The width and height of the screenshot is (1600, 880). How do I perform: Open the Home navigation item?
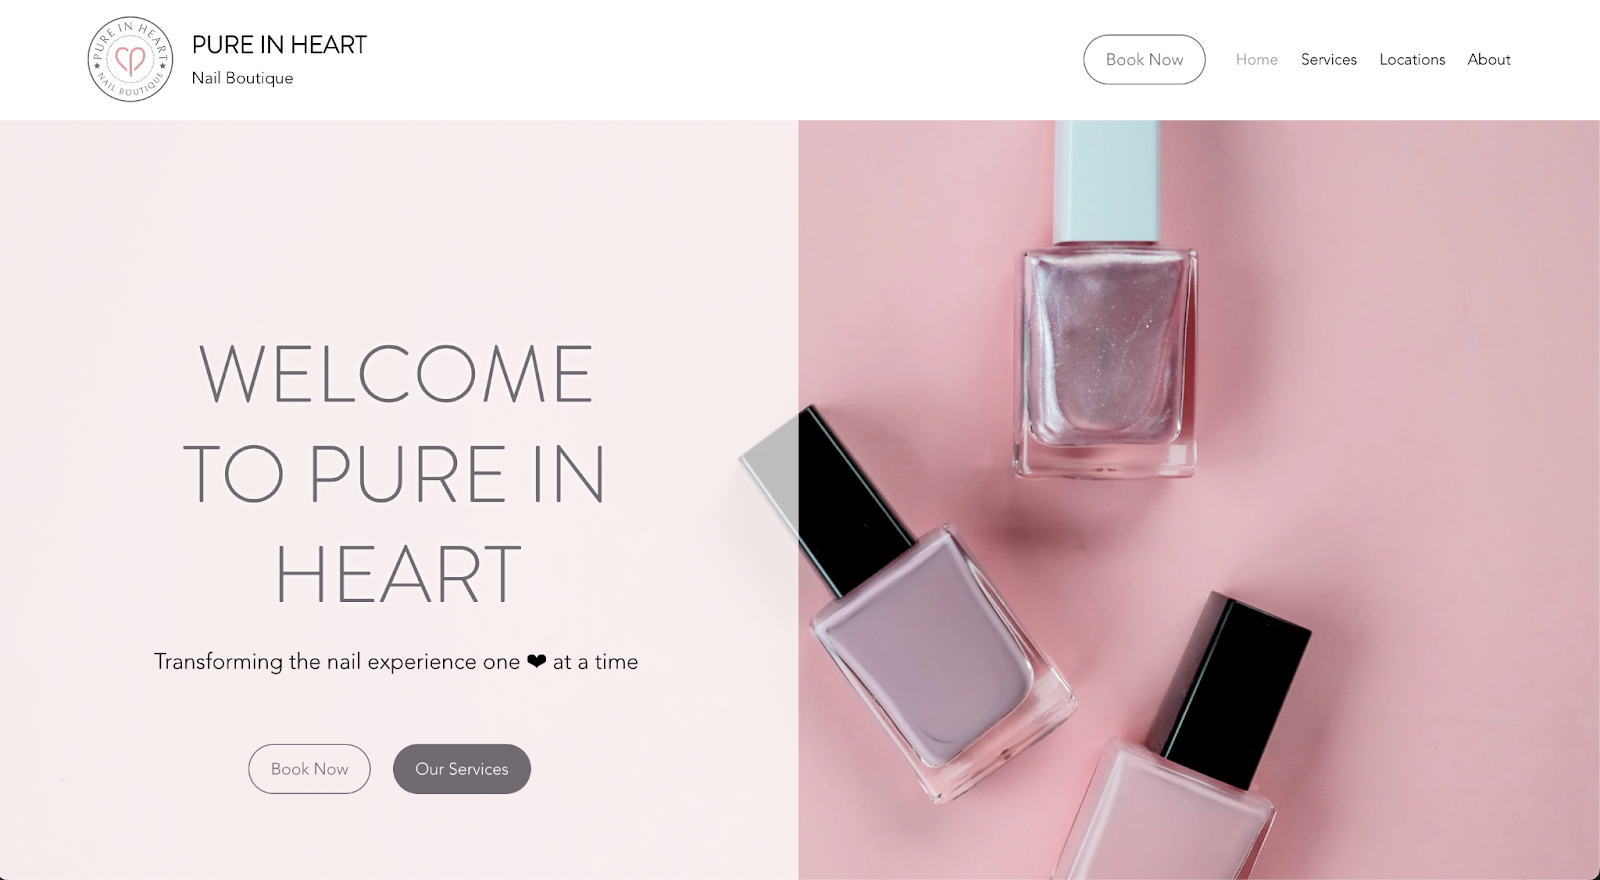[1256, 59]
